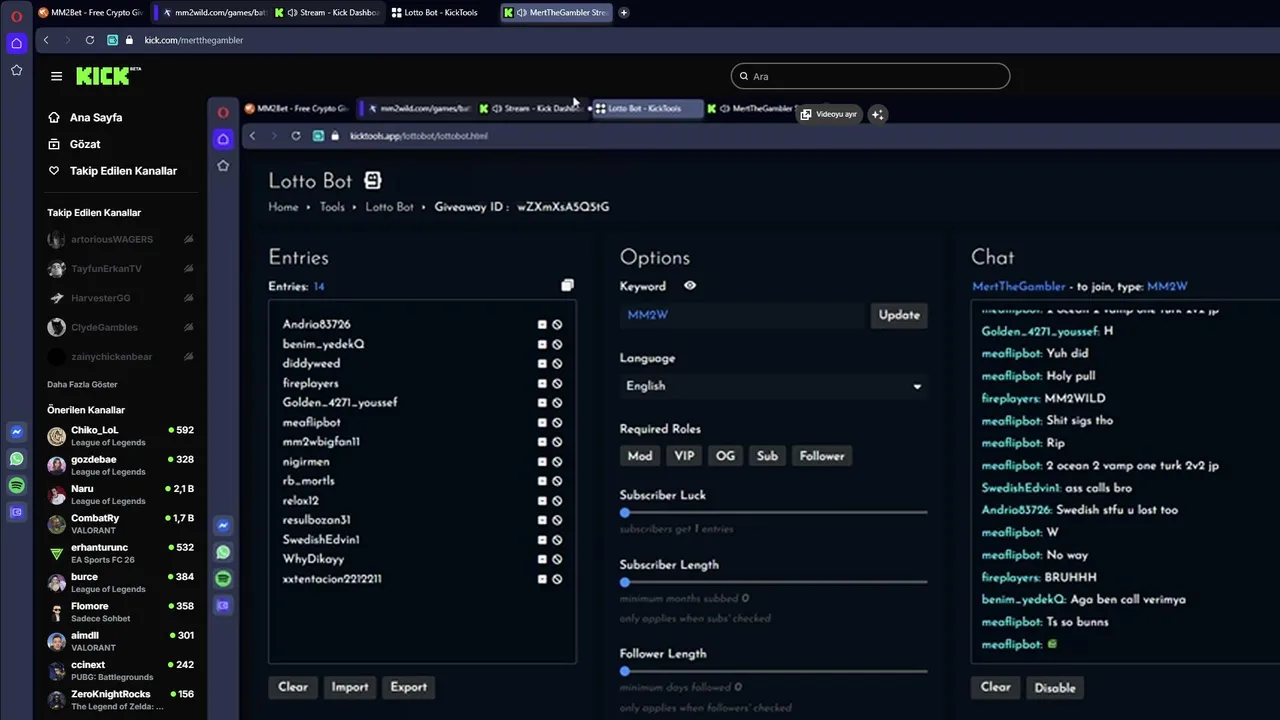The height and width of the screenshot is (720, 1280).
Task: Click the kick.com/mertthegambler address bar
Action: 193,40
